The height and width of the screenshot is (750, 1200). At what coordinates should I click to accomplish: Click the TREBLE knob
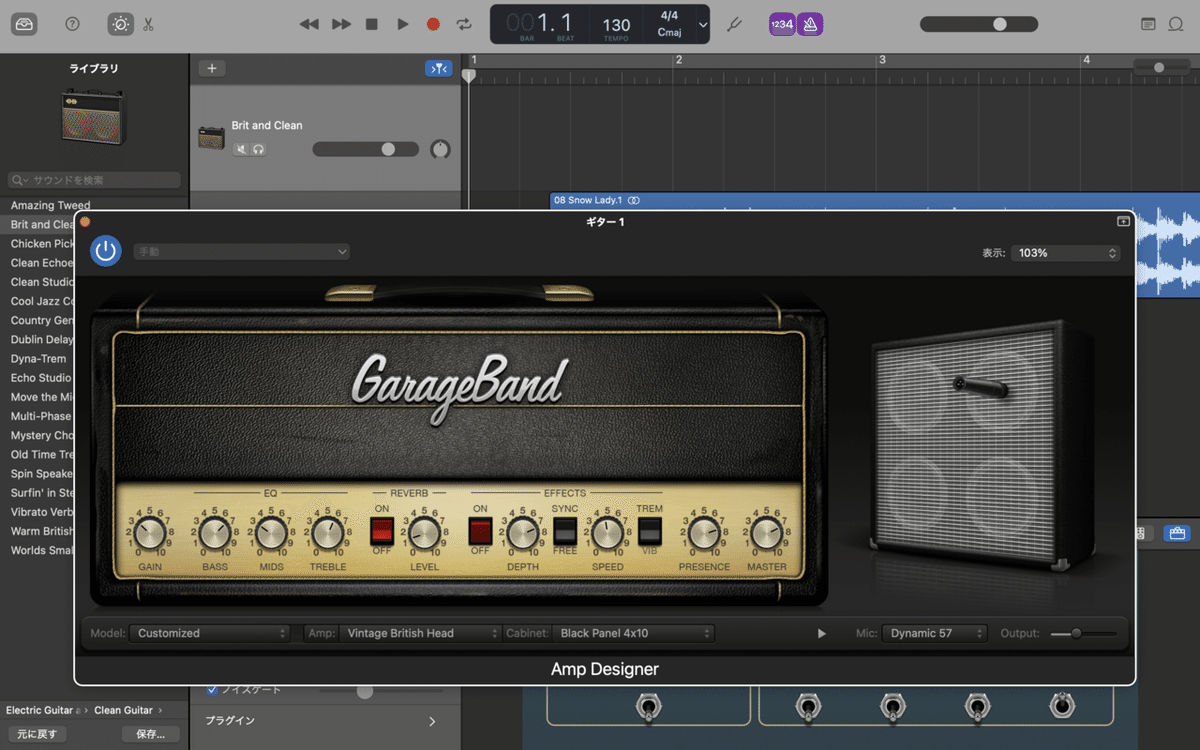point(328,533)
